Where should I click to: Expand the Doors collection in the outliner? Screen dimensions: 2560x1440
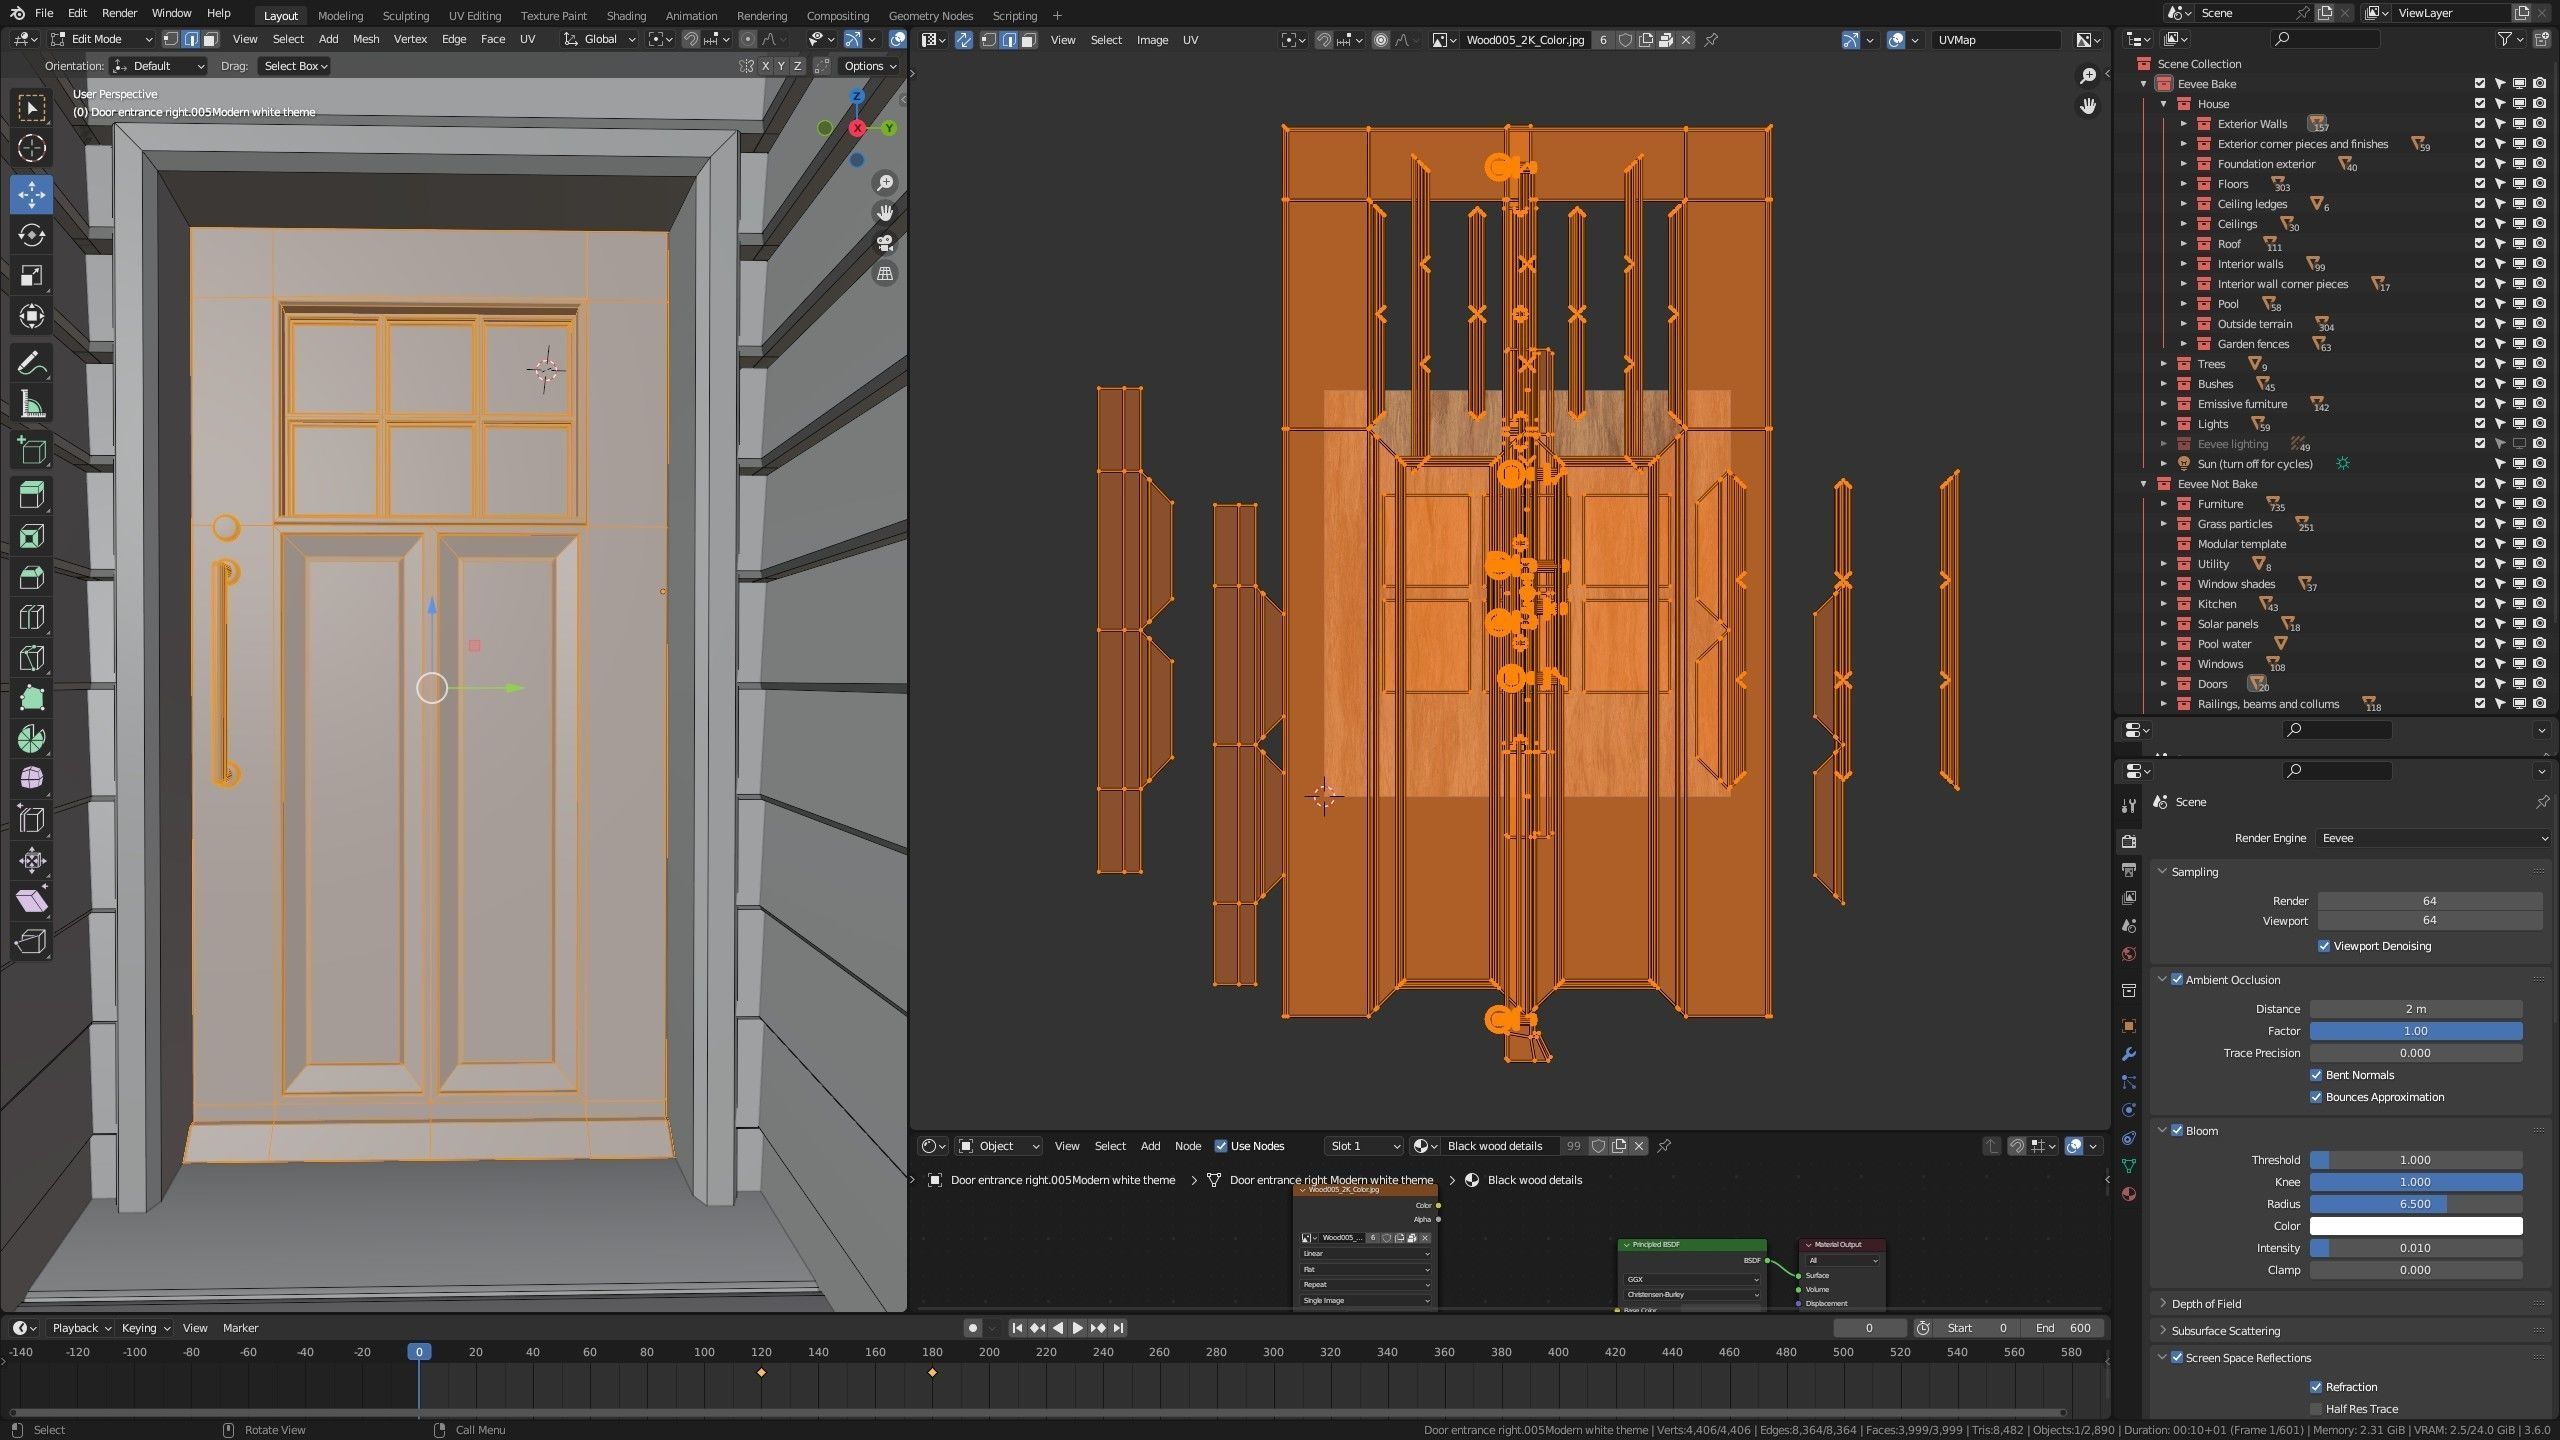click(2164, 684)
